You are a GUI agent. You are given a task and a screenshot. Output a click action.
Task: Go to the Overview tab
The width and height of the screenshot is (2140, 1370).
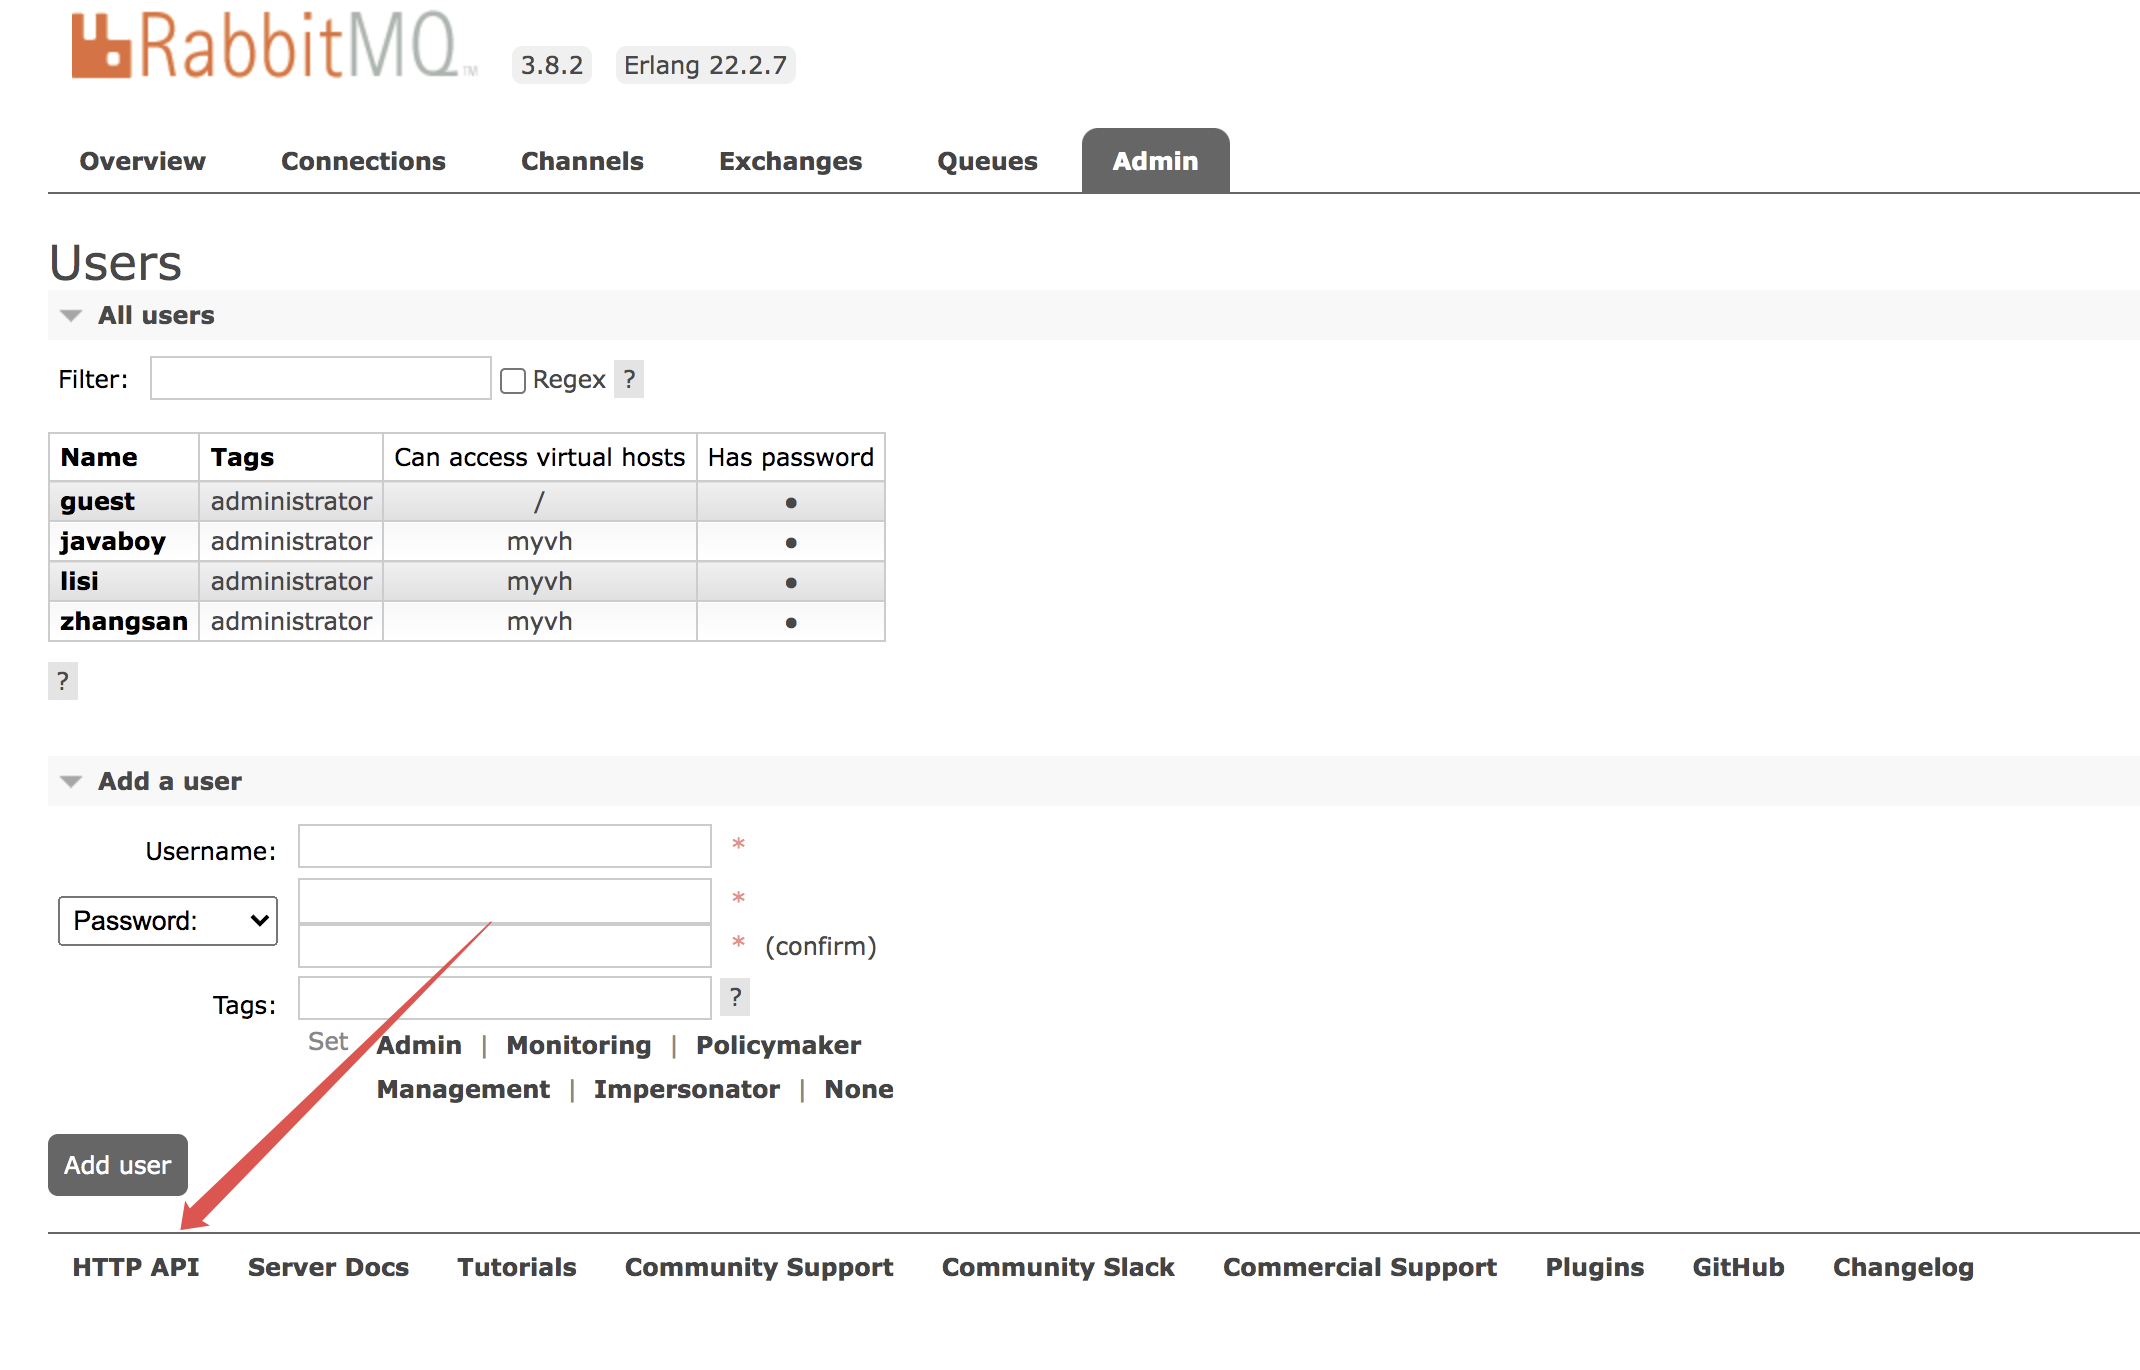coord(142,161)
